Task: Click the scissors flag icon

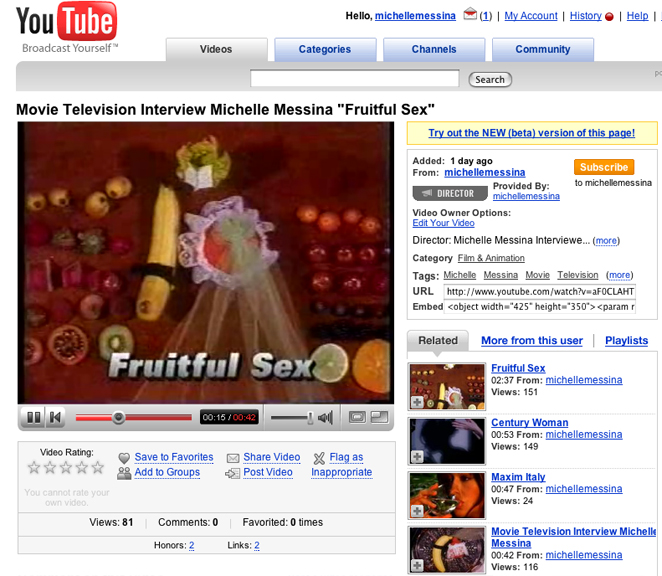Action: [320, 458]
